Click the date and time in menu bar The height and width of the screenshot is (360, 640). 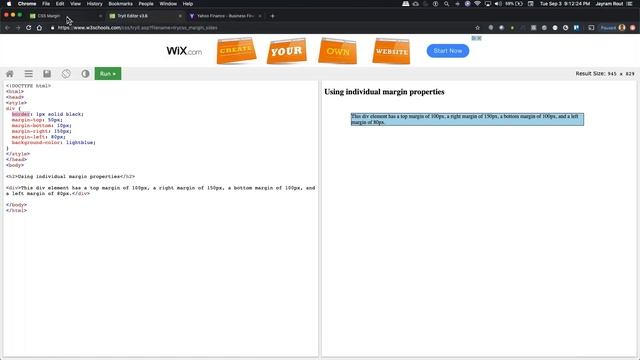pyautogui.click(x=565, y=4)
